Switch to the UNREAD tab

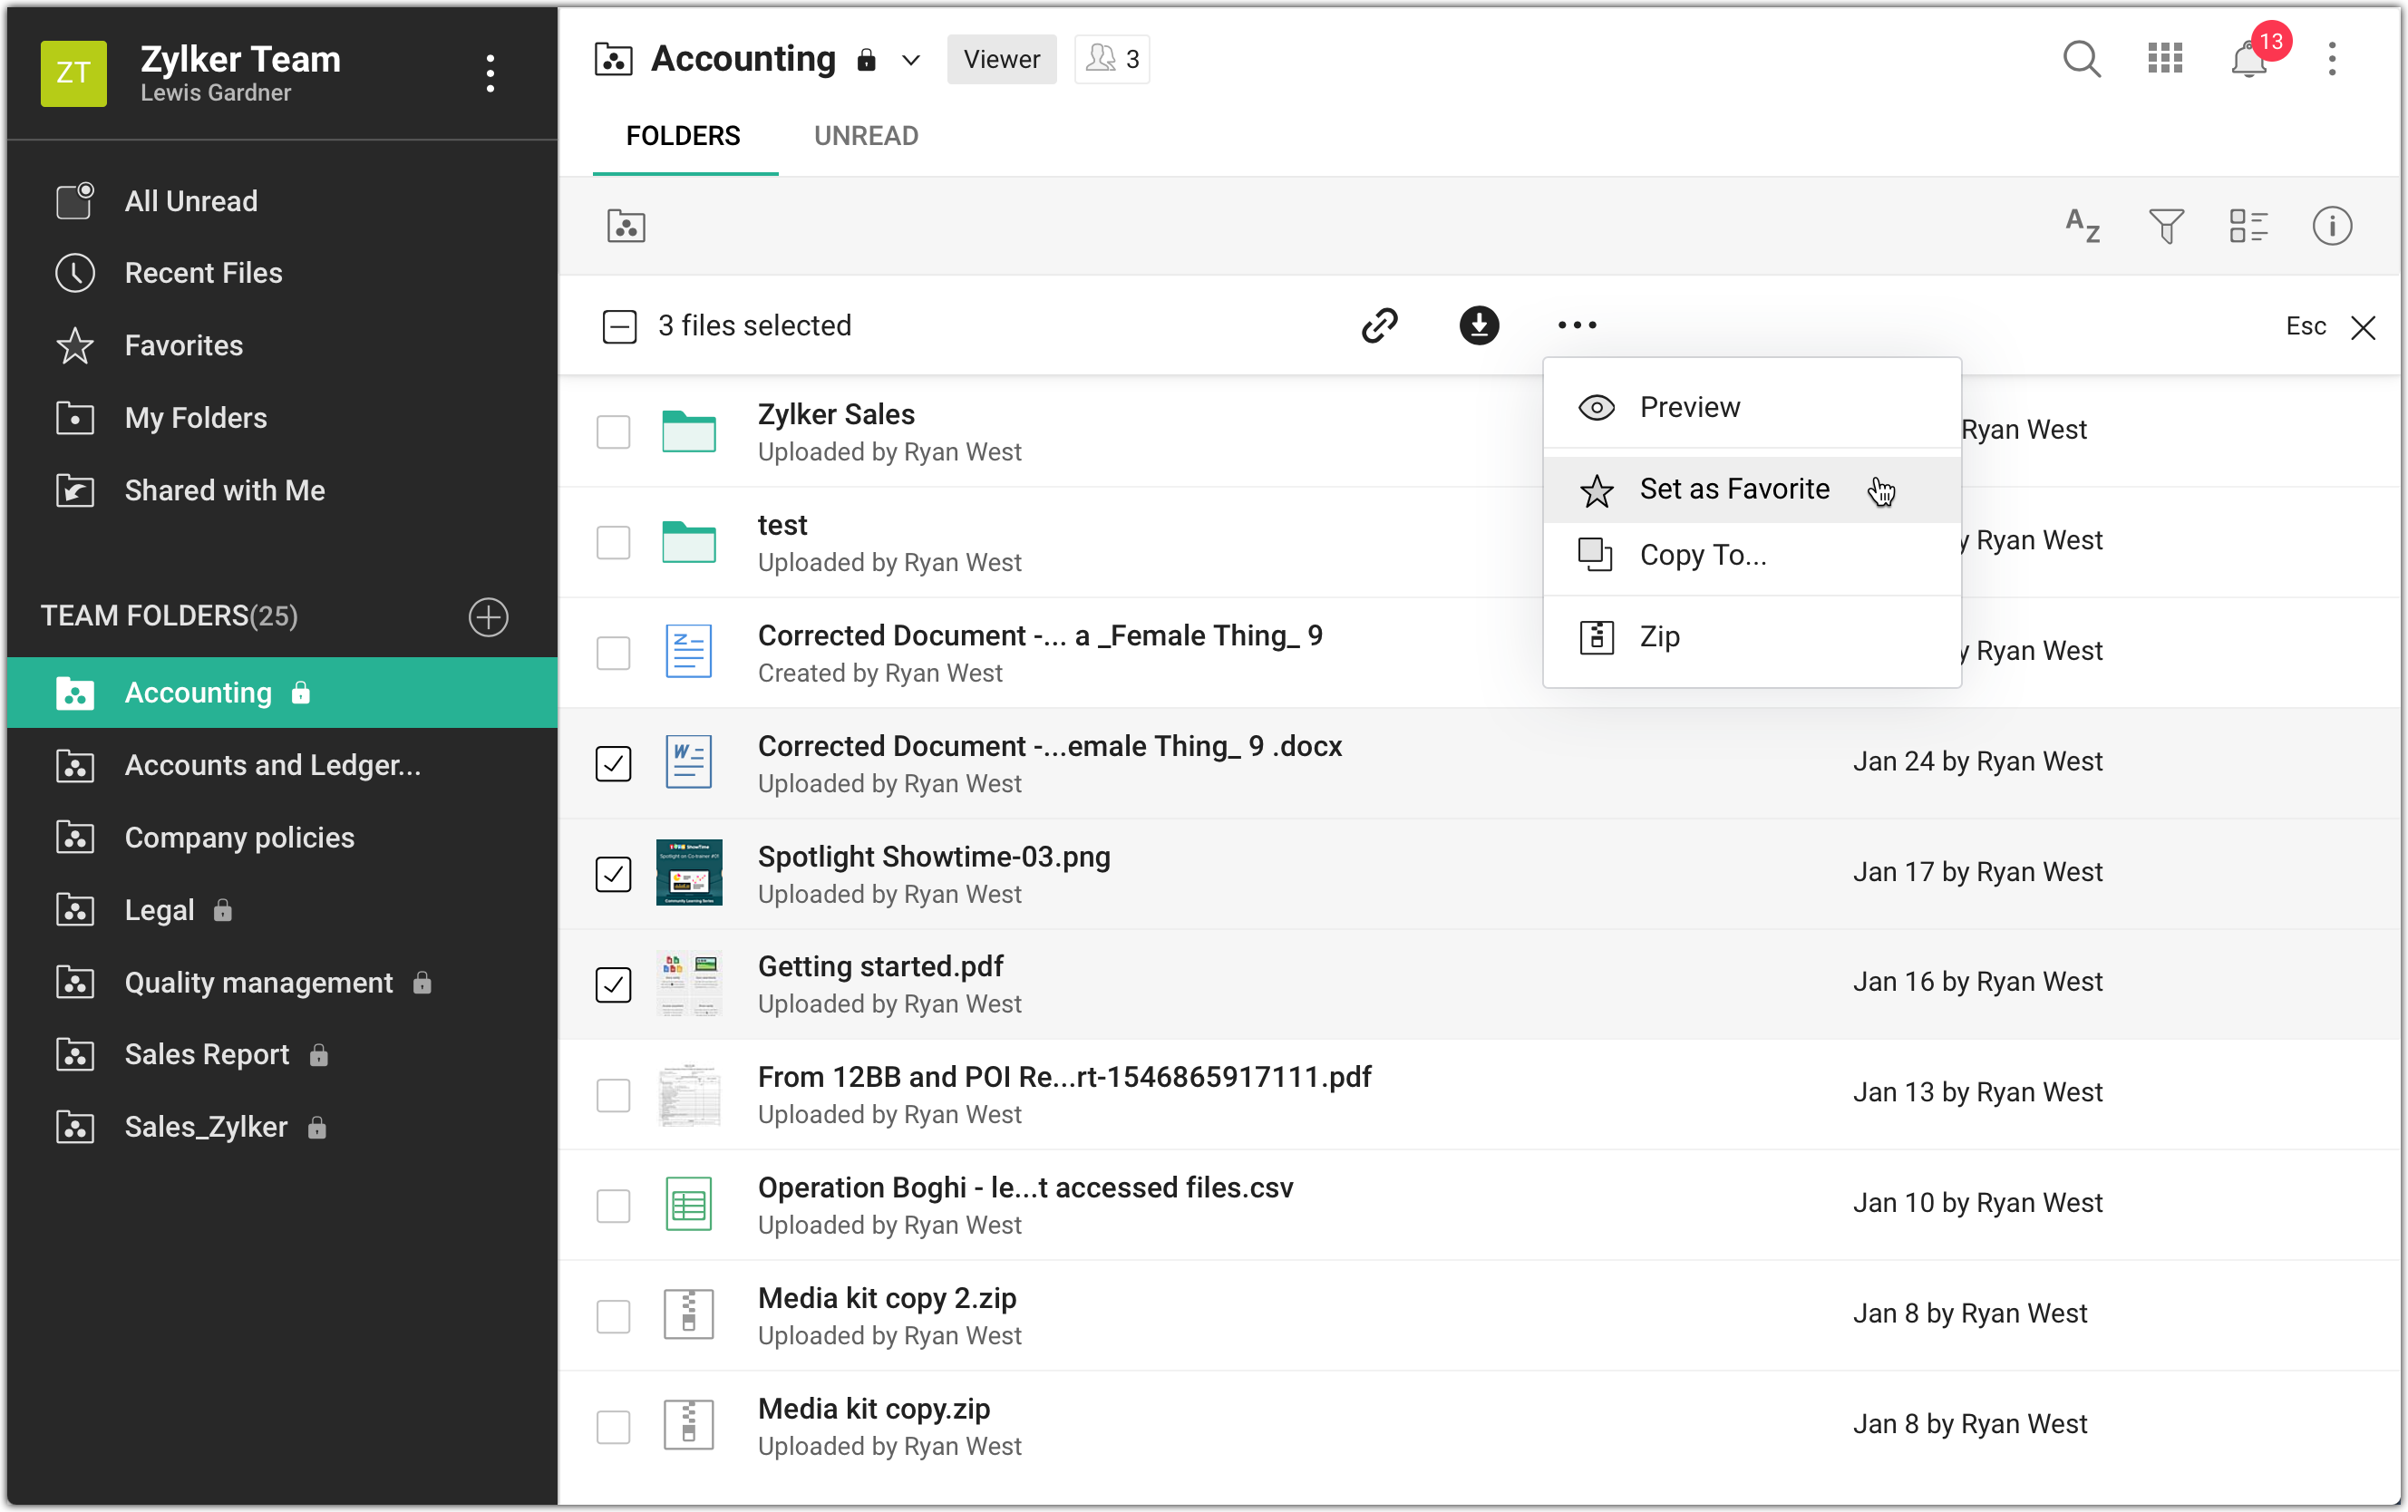coord(865,136)
